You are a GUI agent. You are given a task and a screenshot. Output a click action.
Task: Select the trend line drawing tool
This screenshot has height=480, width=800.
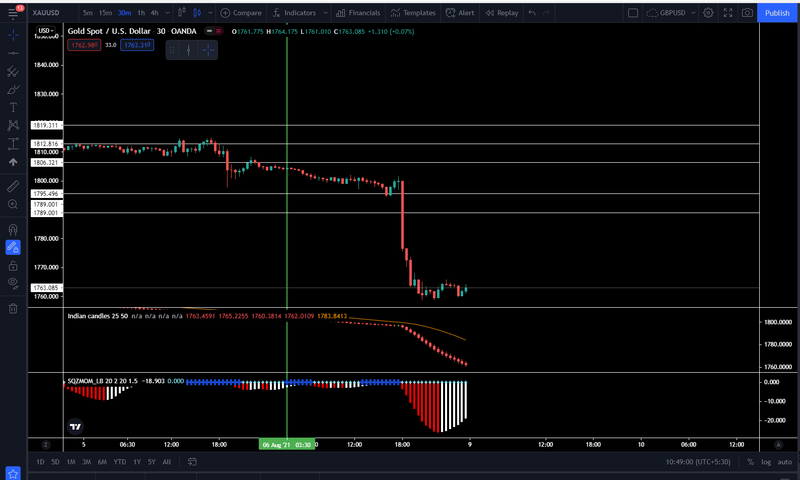pos(13,53)
